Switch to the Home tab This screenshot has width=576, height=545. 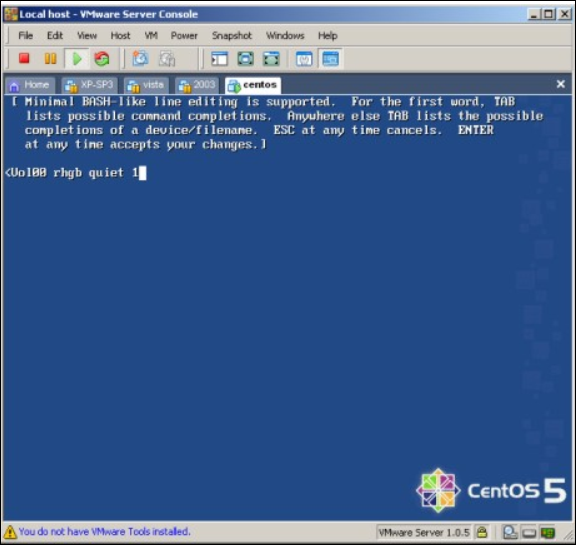coord(30,85)
